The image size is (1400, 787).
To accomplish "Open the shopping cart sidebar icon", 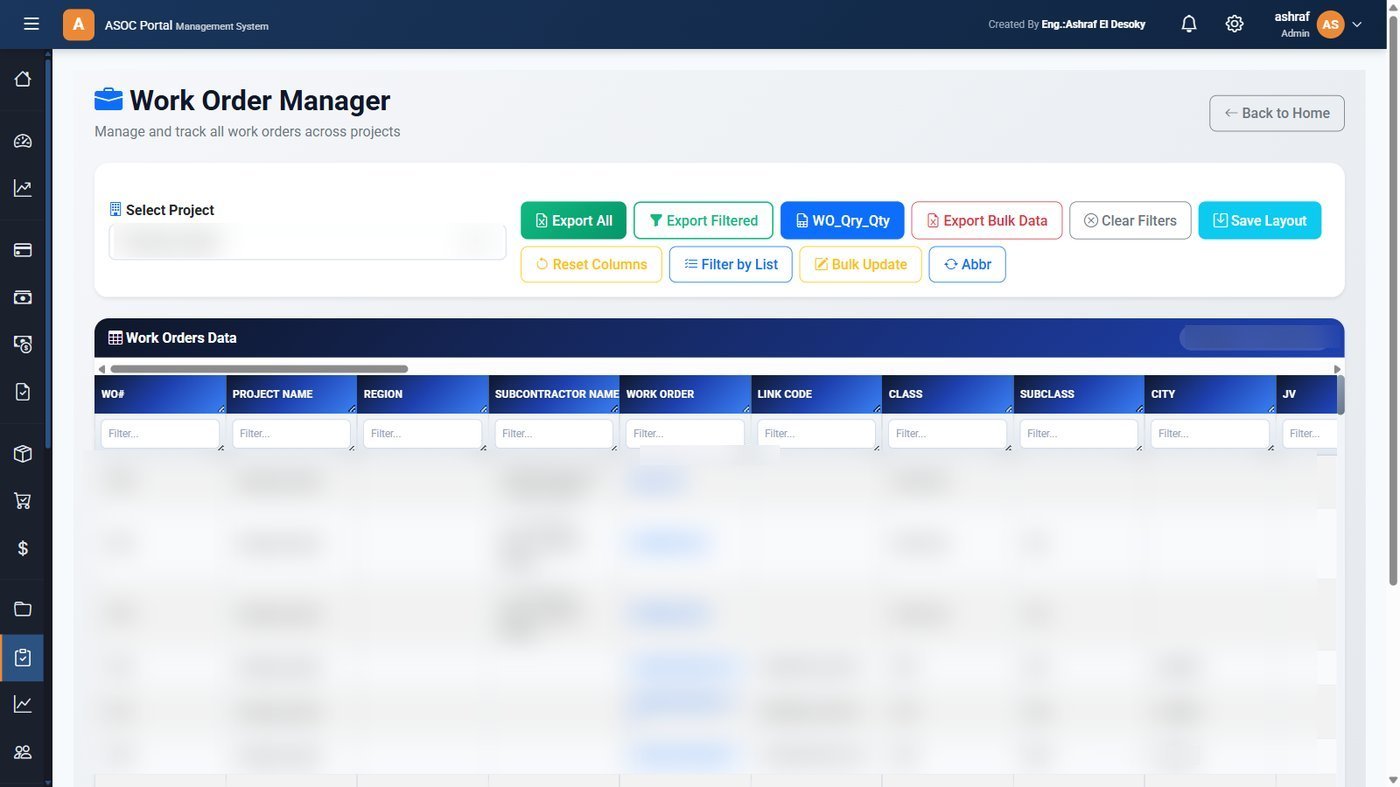I will (23, 501).
